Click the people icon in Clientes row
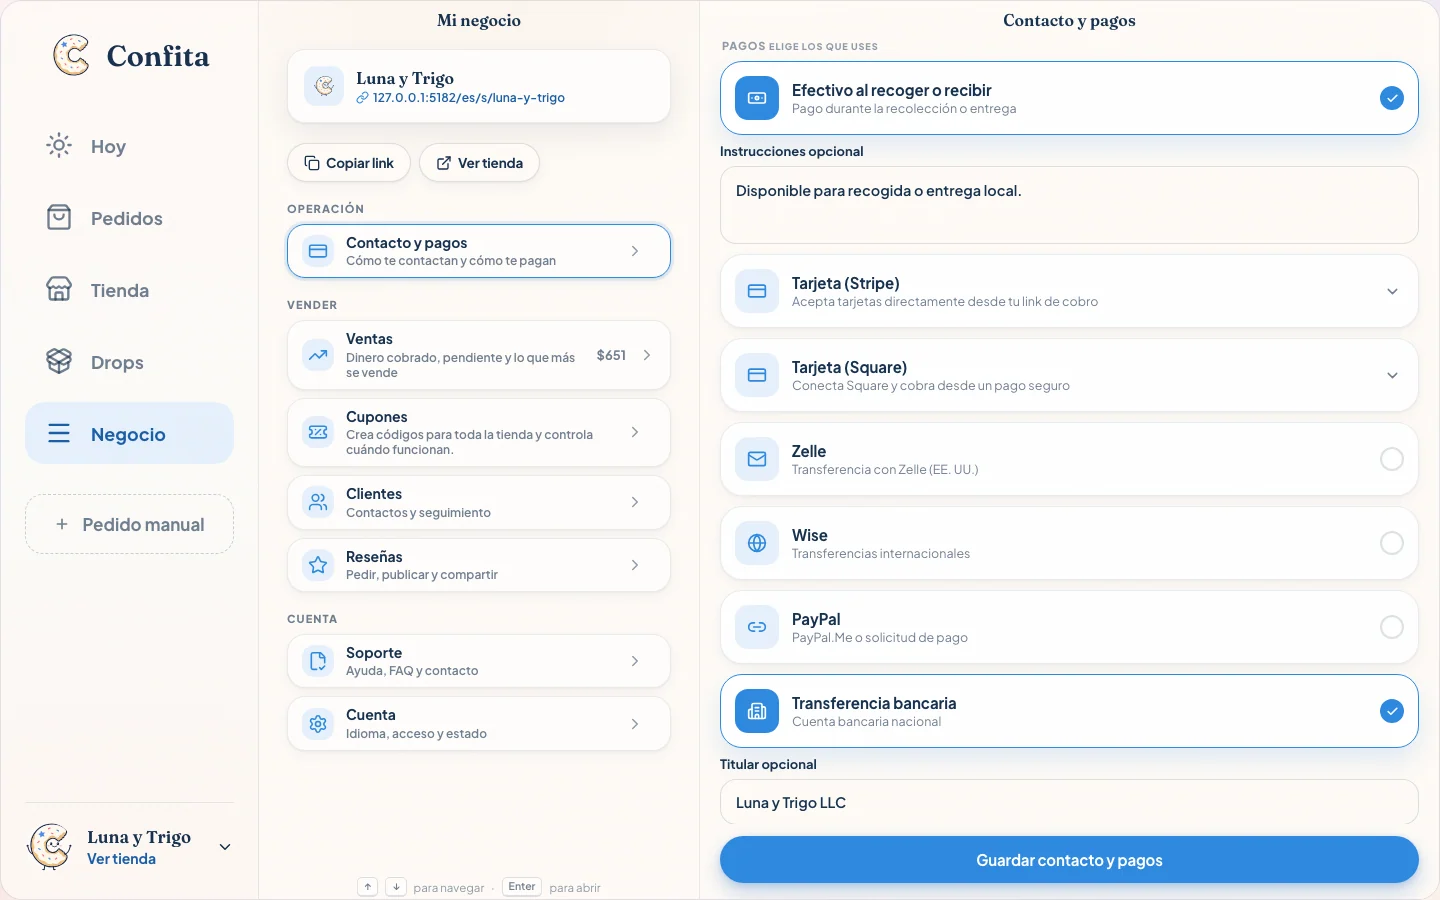The height and width of the screenshot is (900, 1440). [x=318, y=502]
